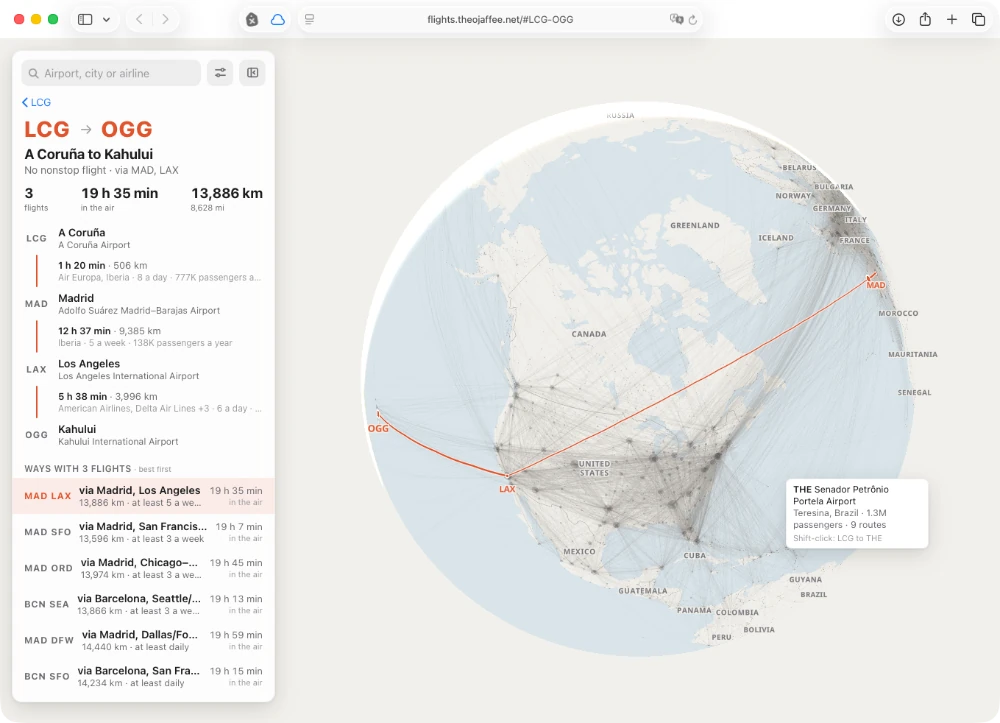Open the Safari downloads button

click(x=898, y=19)
